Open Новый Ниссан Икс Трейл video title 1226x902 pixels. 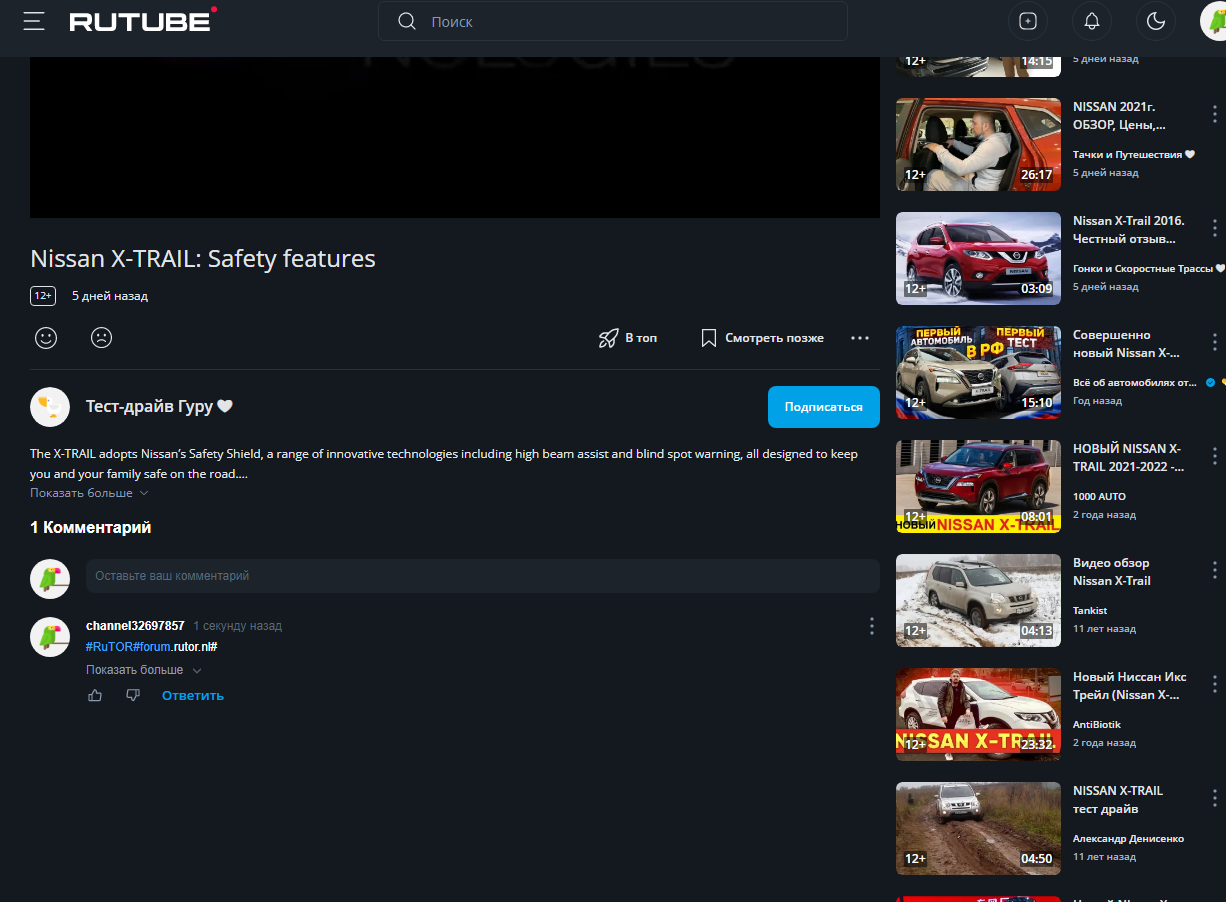point(1129,686)
